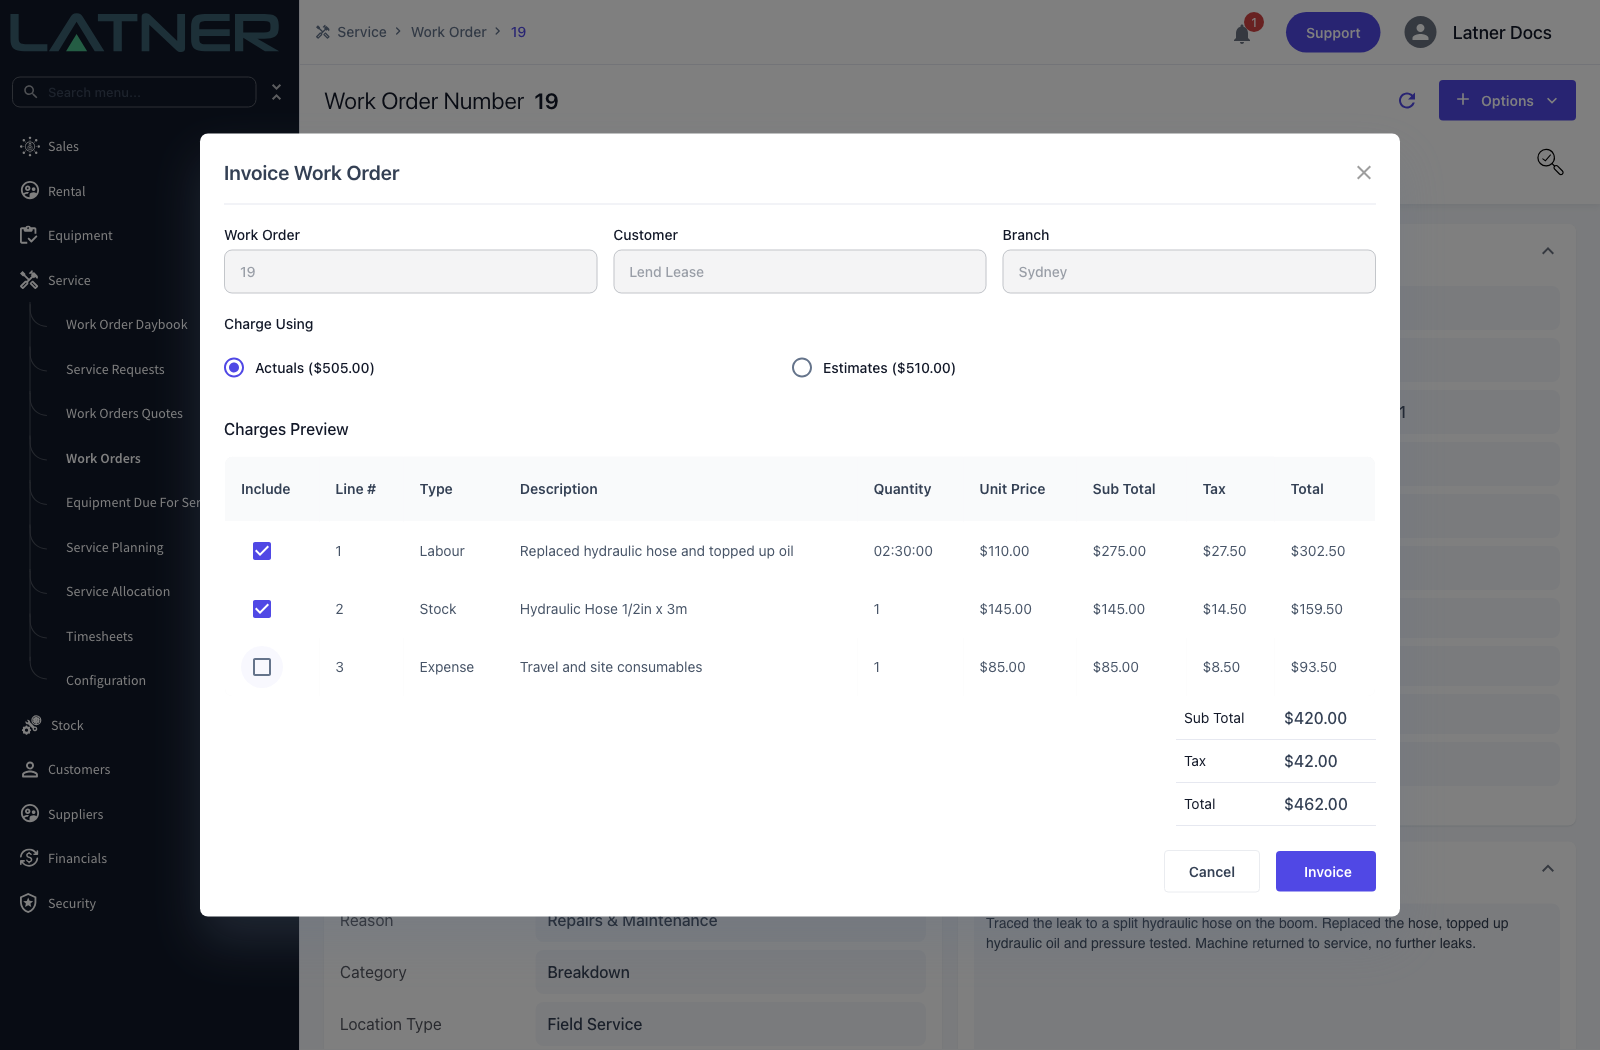
Task: Click the Support button
Action: [1333, 32]
